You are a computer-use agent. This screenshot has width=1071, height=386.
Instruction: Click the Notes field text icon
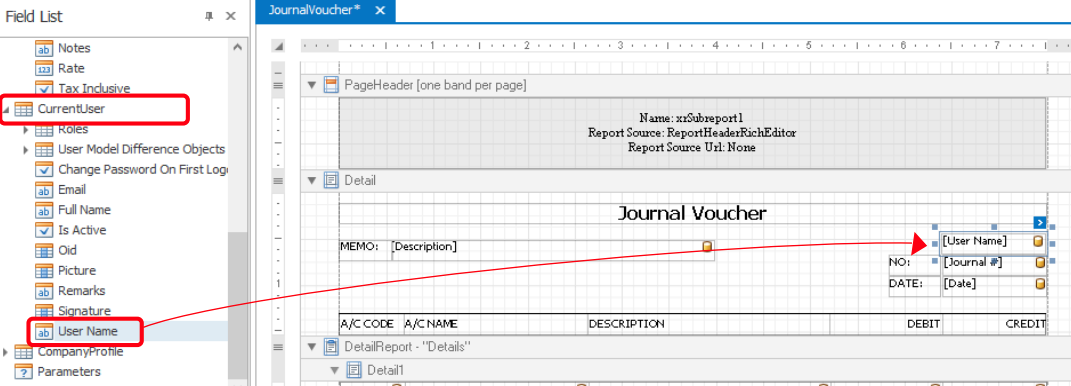(44, 49)
